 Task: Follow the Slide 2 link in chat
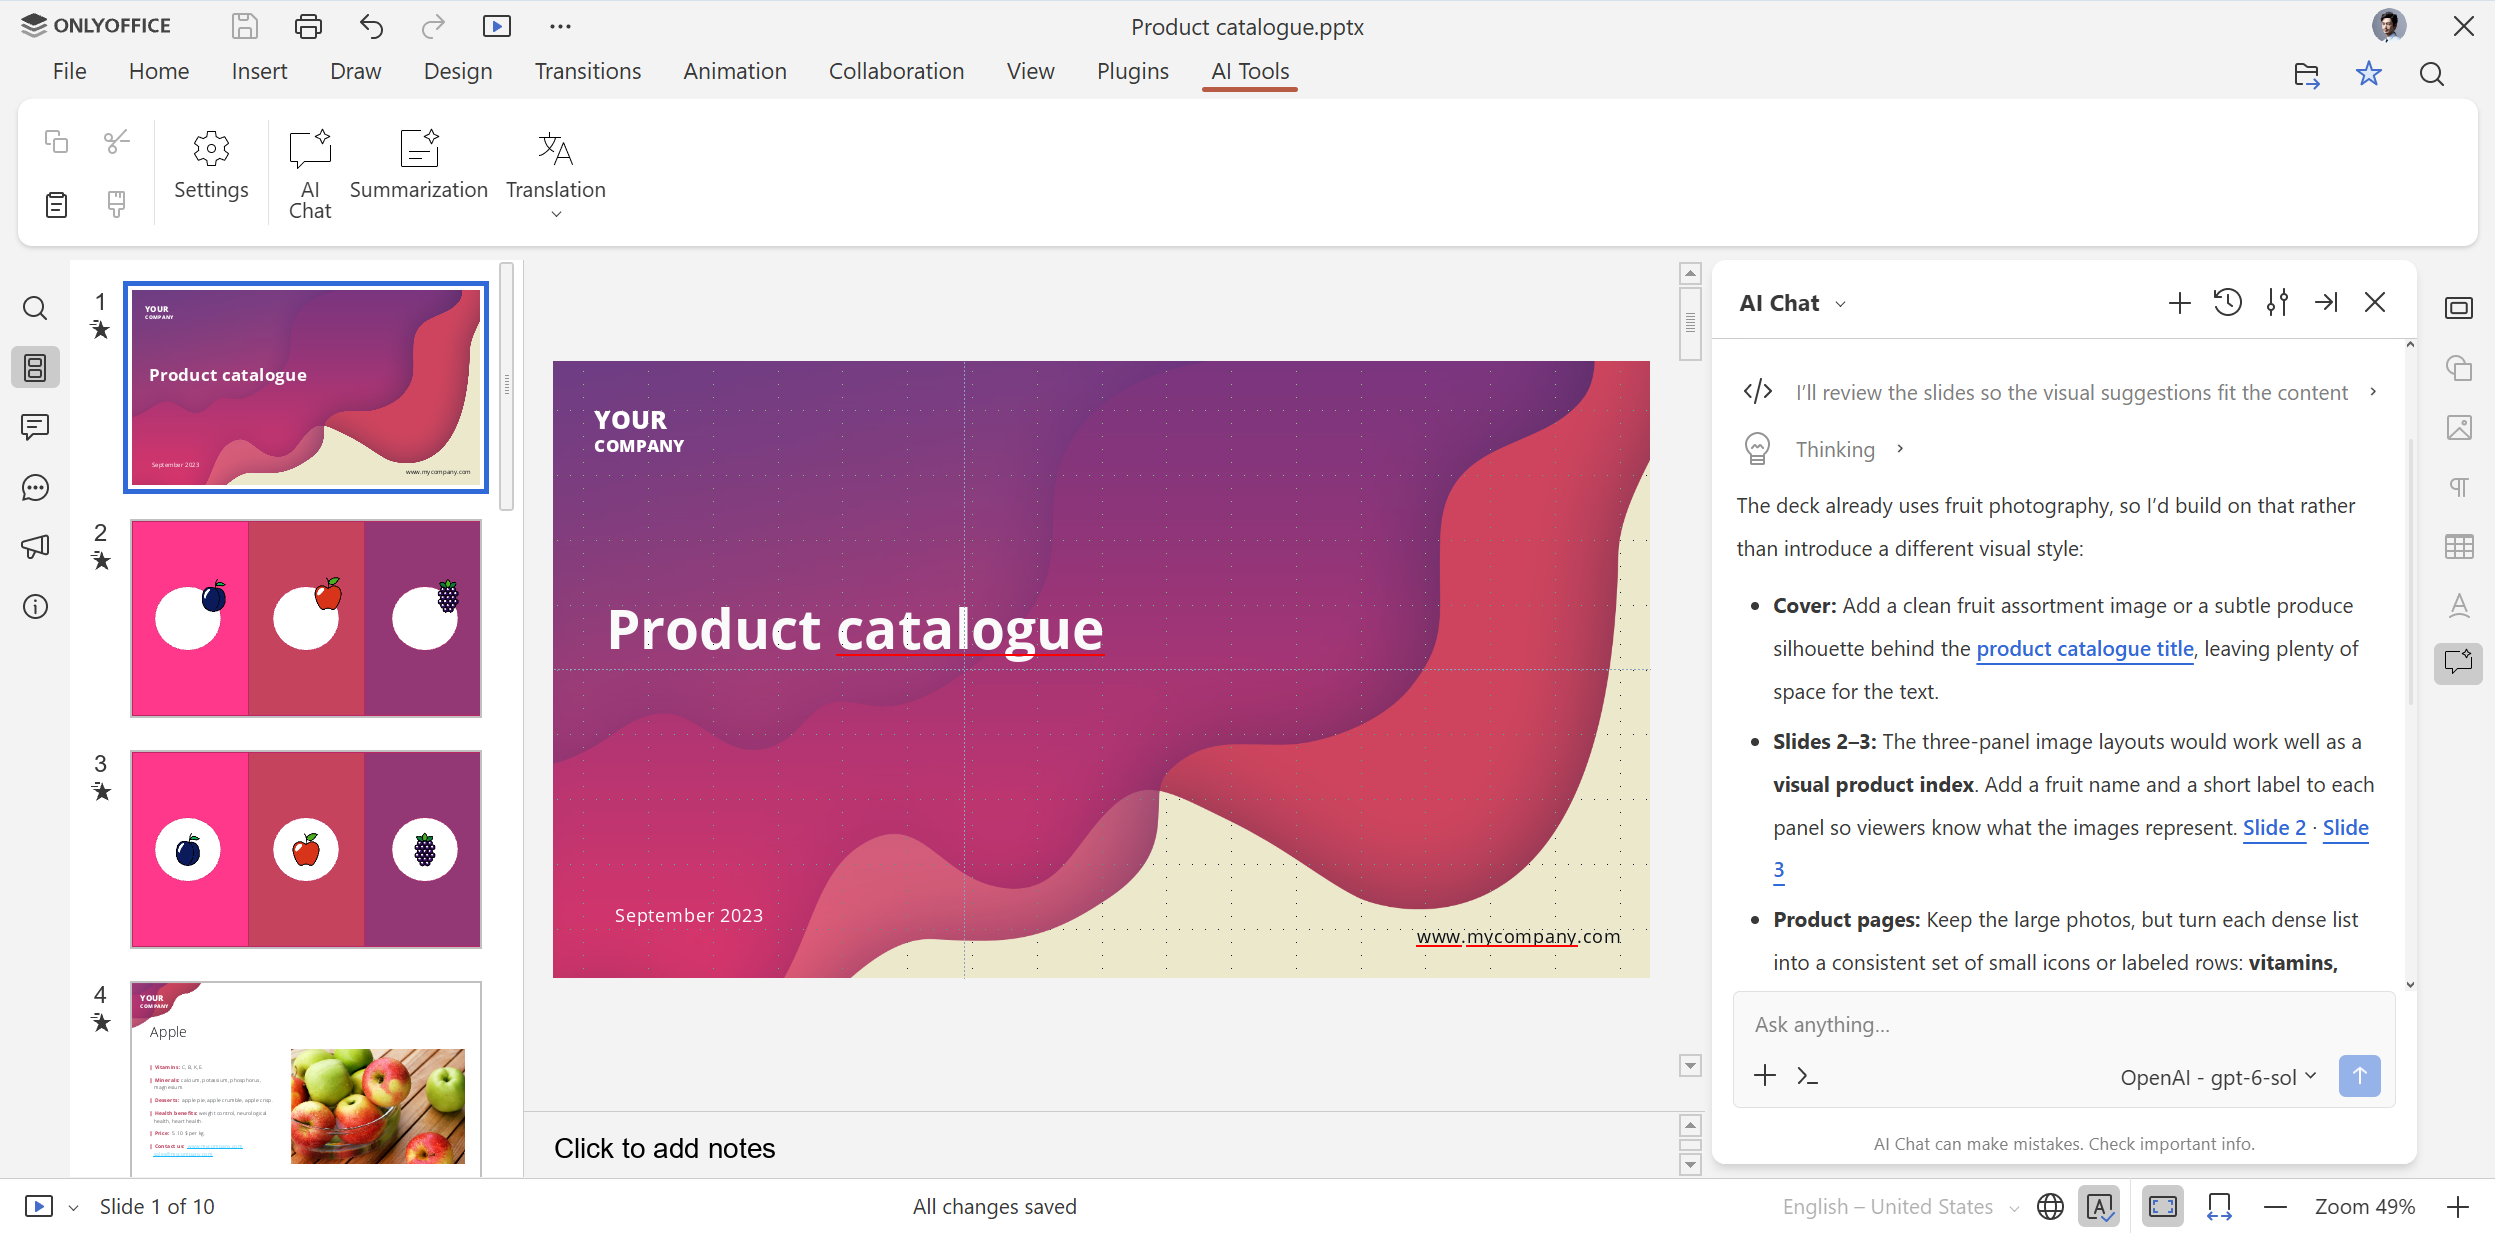click(x=2274, y=828)
